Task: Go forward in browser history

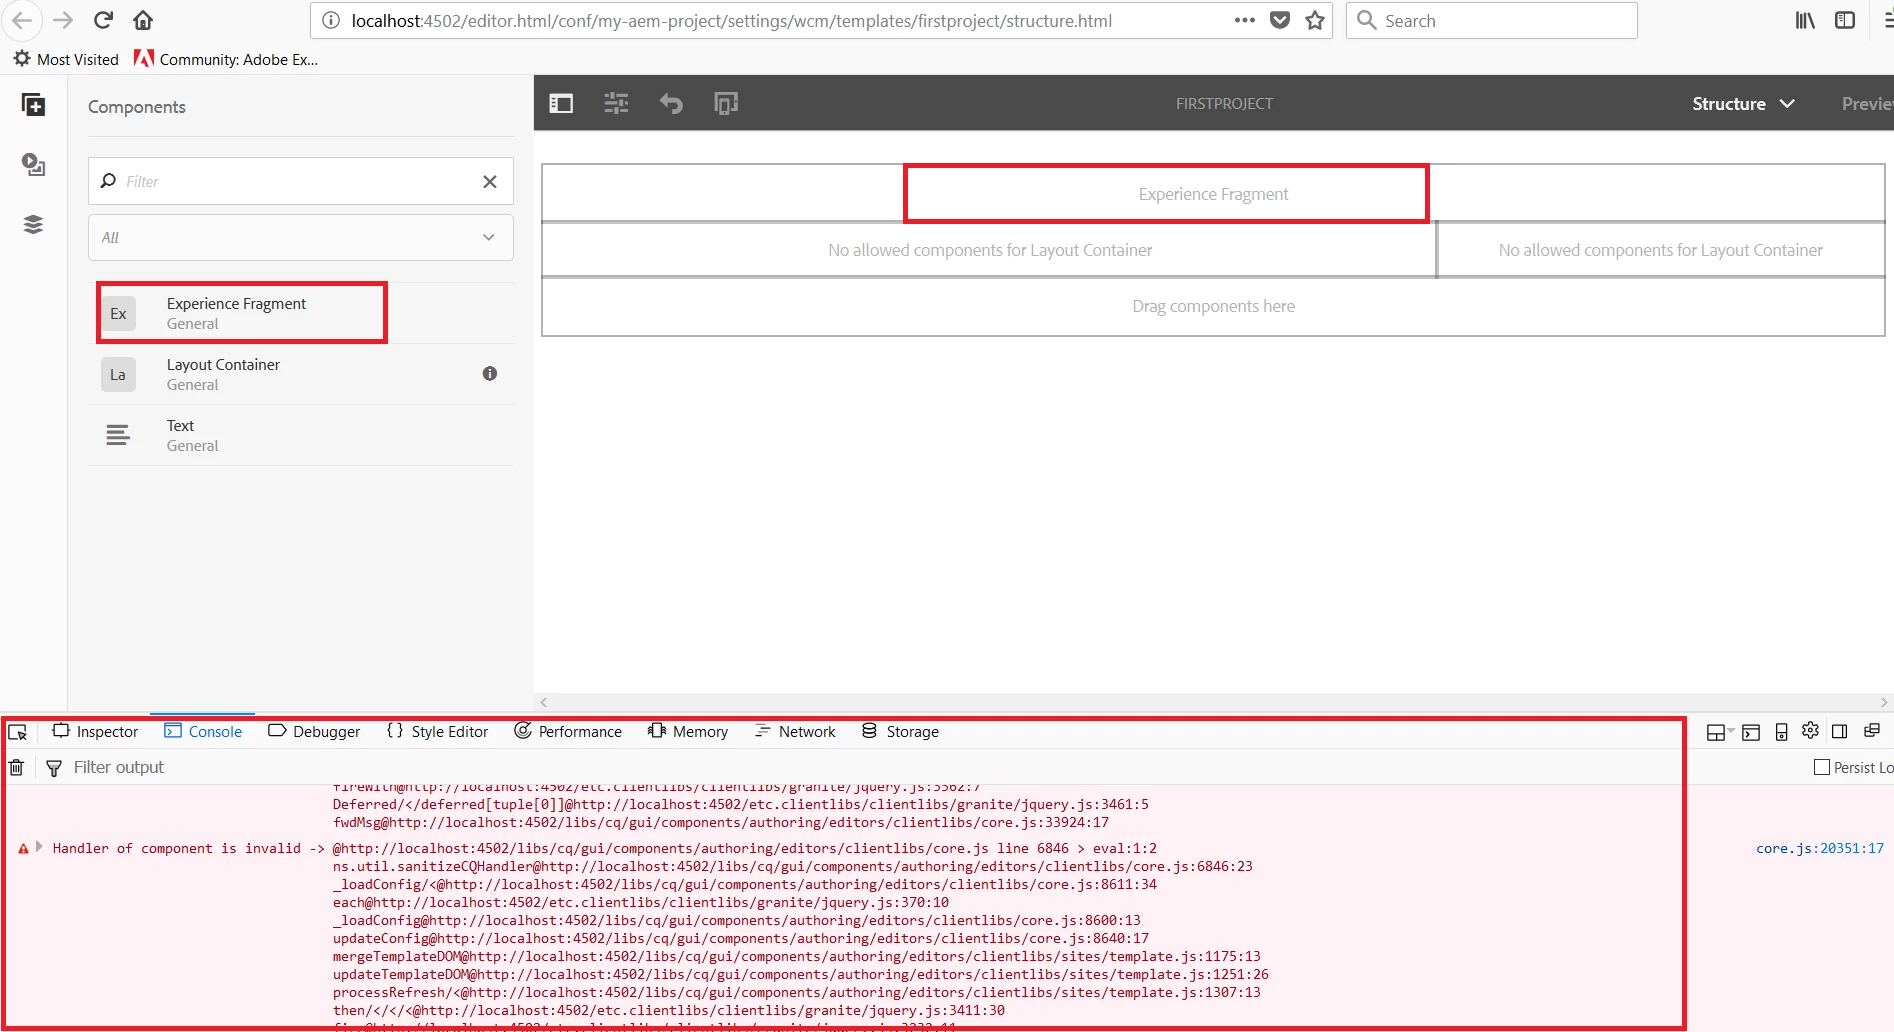Action: click(63, 20)
